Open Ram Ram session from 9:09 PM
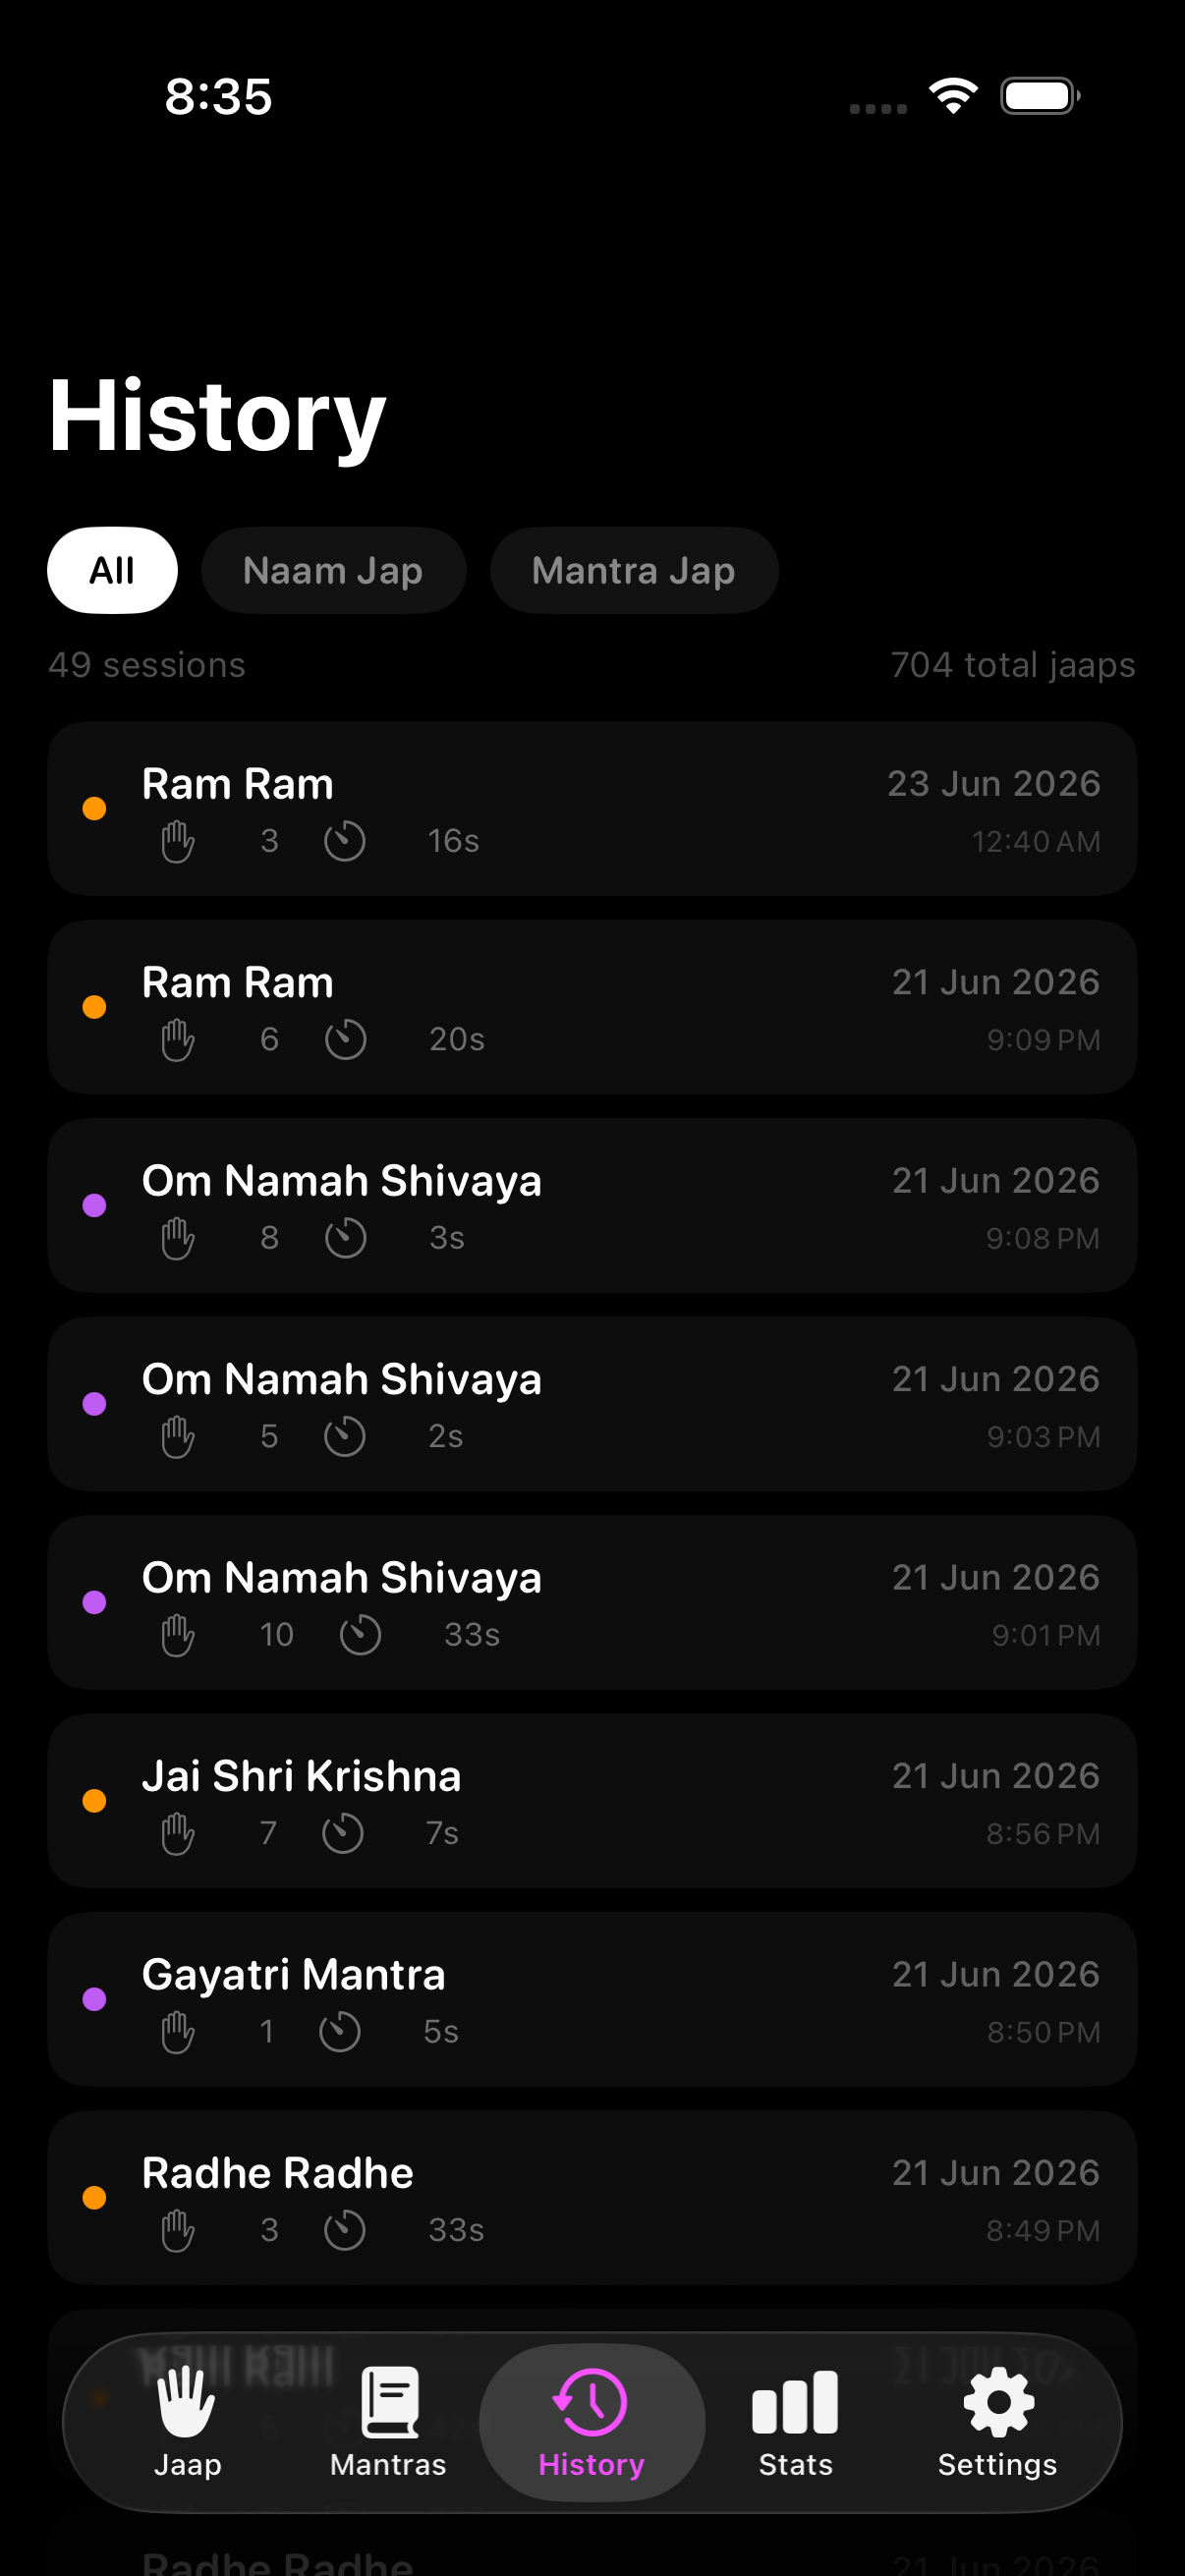The image size is (1185, 2576). tap(592, 1007)
